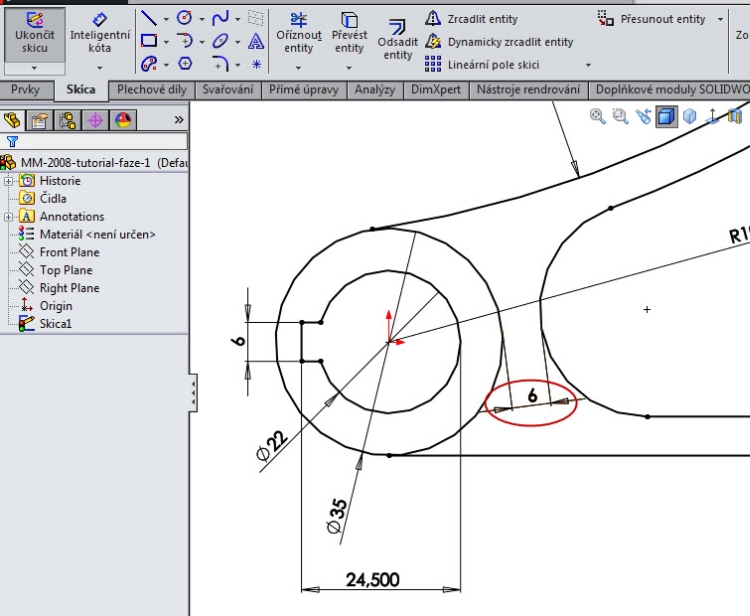Switch to the Analýzy tab

[375, 90]
